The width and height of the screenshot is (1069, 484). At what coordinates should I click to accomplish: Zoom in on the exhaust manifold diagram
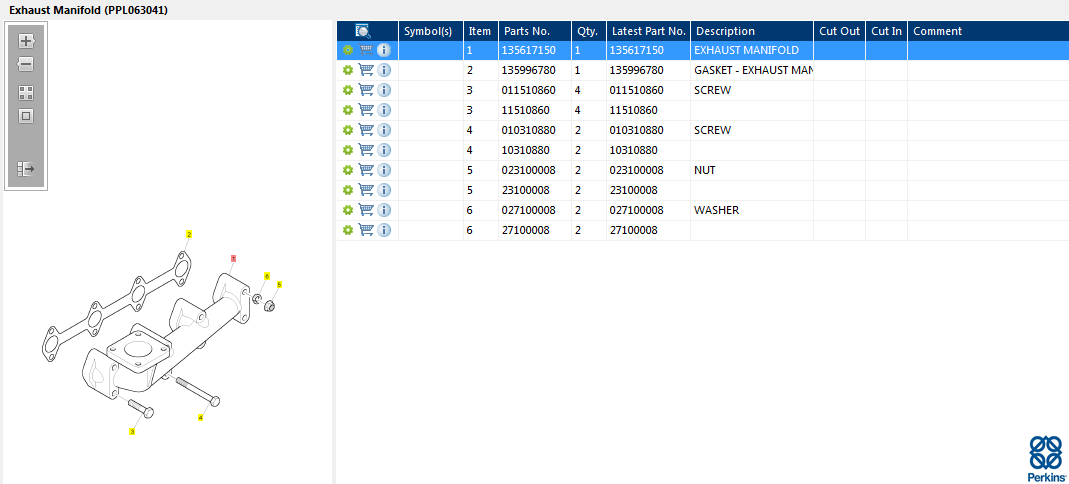pyautogui.click(x=26, y=41)
